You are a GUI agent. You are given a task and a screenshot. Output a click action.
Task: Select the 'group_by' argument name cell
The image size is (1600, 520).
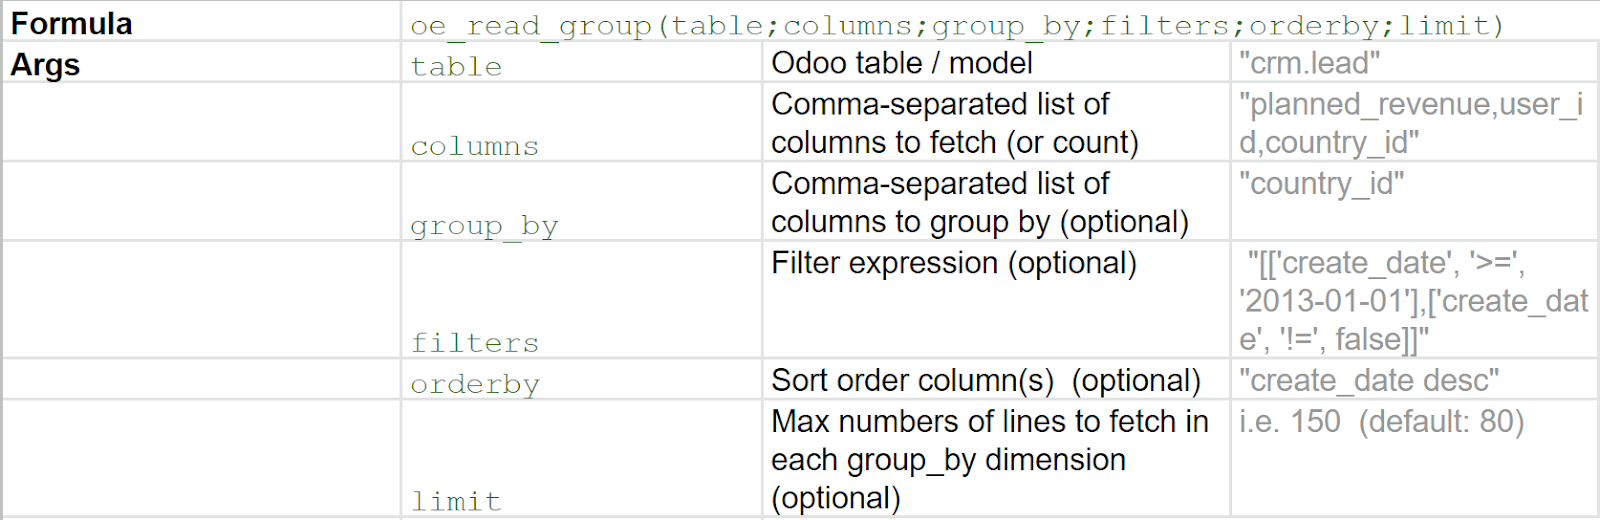[484, 227]
